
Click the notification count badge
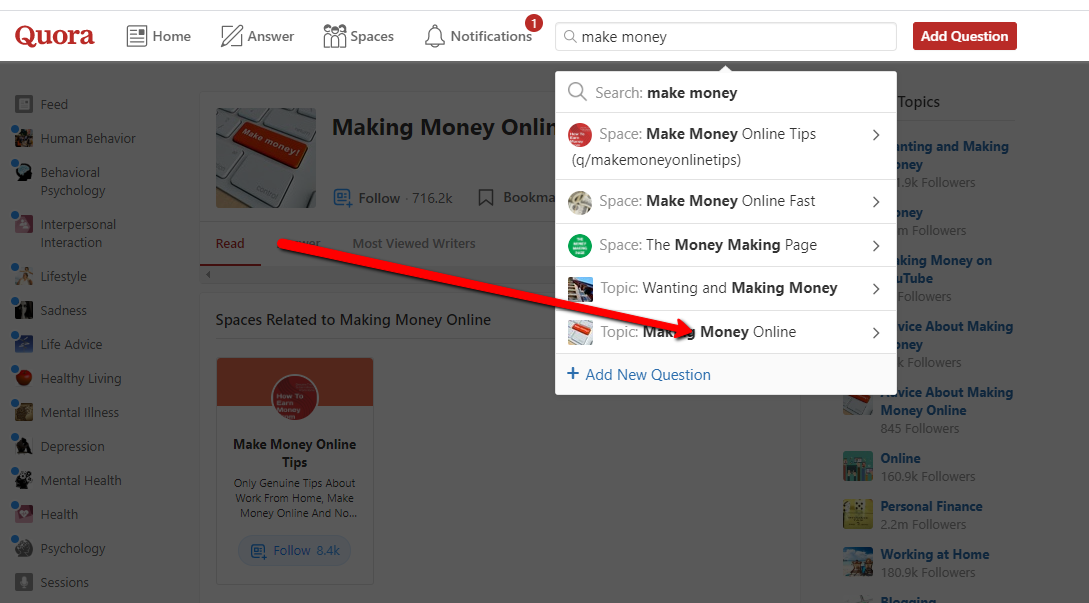pos(533,24)
